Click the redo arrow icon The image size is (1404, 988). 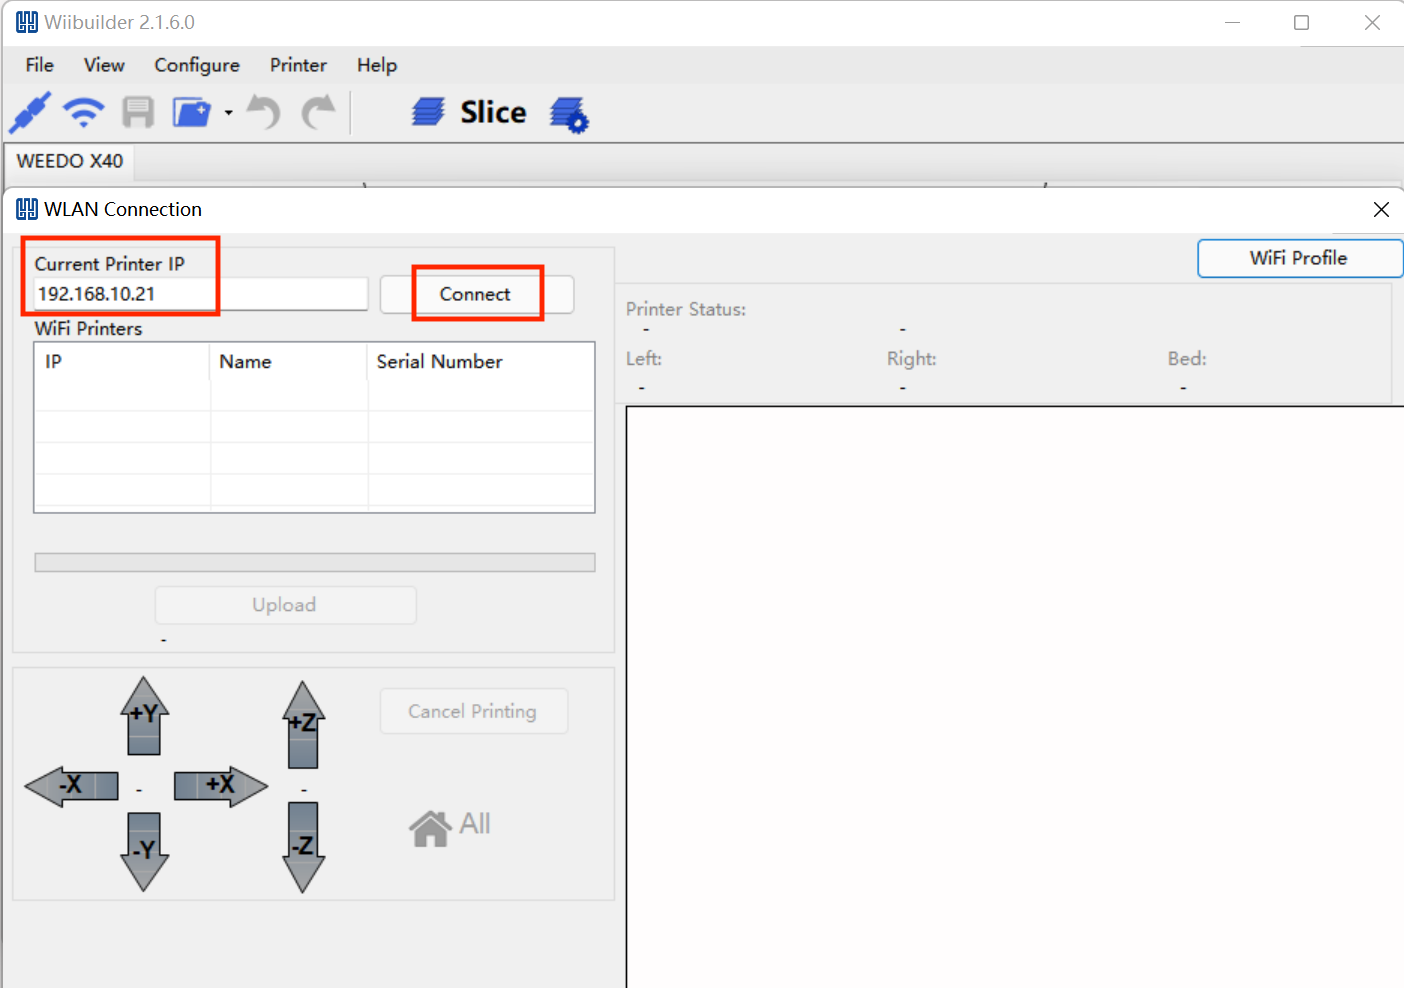(319, 112)
